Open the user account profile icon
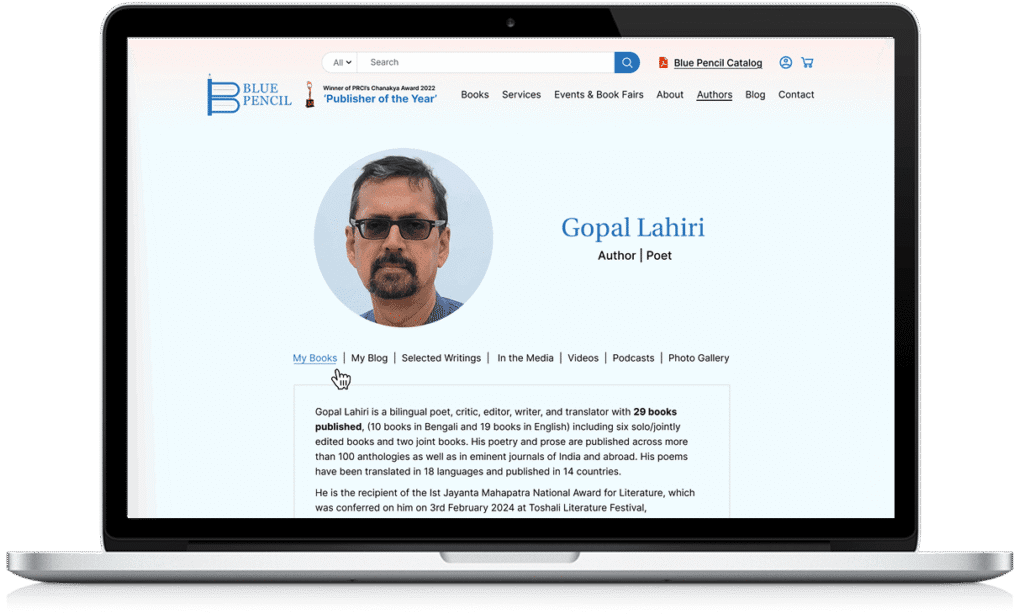 [x=785, y=63]
